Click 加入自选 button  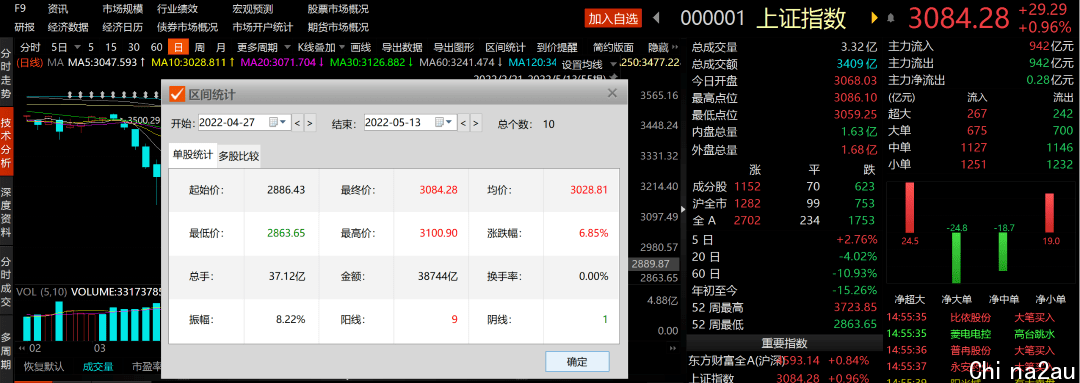612,18
